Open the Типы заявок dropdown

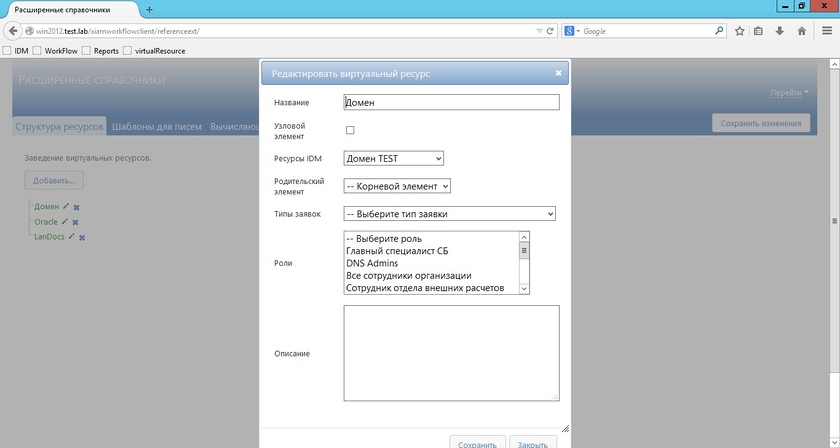click(449, 214)
